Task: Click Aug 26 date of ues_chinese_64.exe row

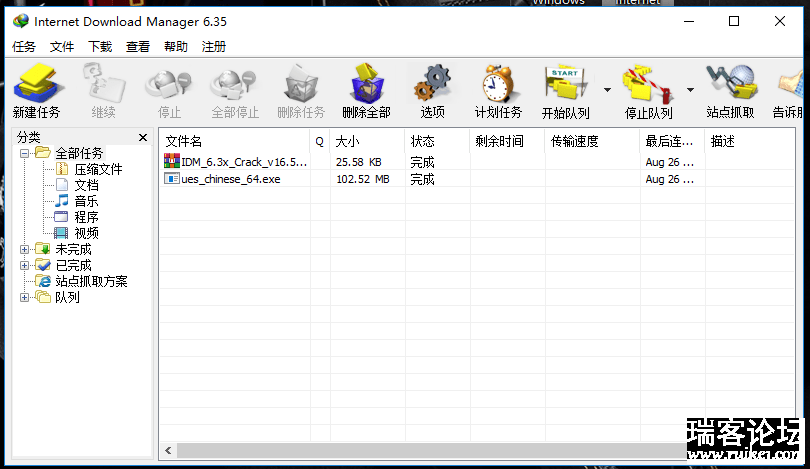Action: [x=669, y=179]
